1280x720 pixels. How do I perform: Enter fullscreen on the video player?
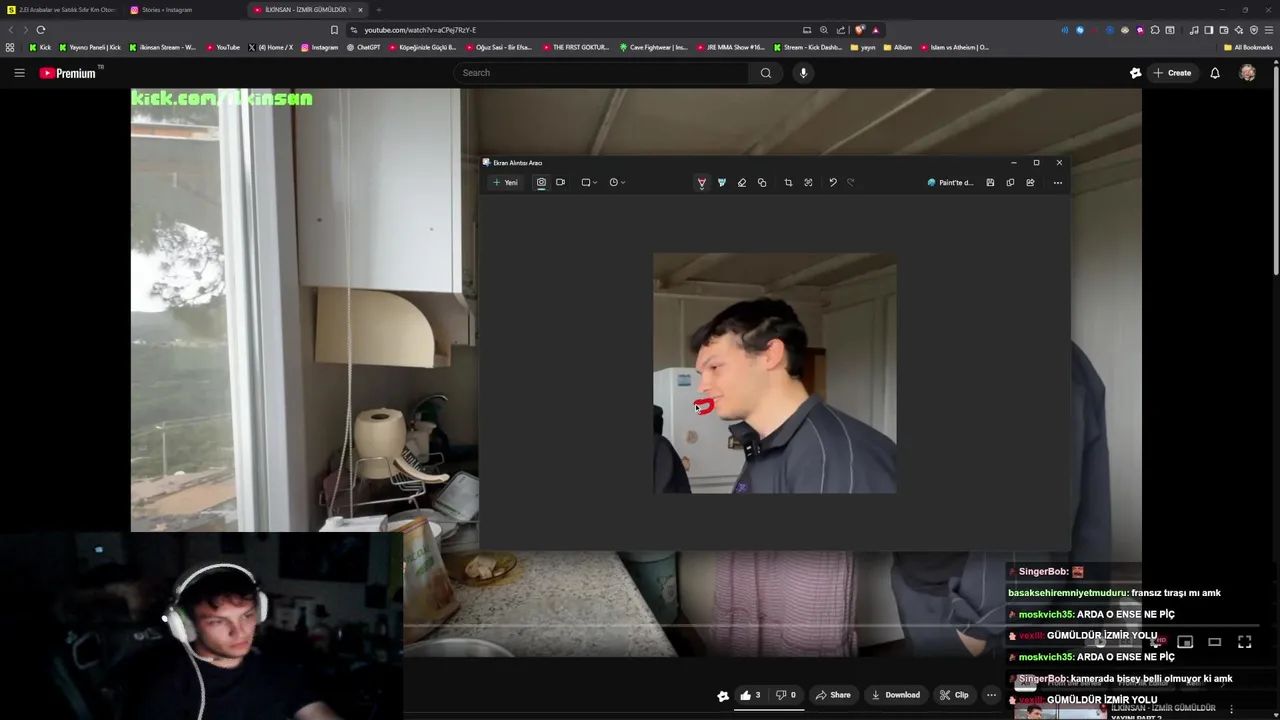point(1245,642)
